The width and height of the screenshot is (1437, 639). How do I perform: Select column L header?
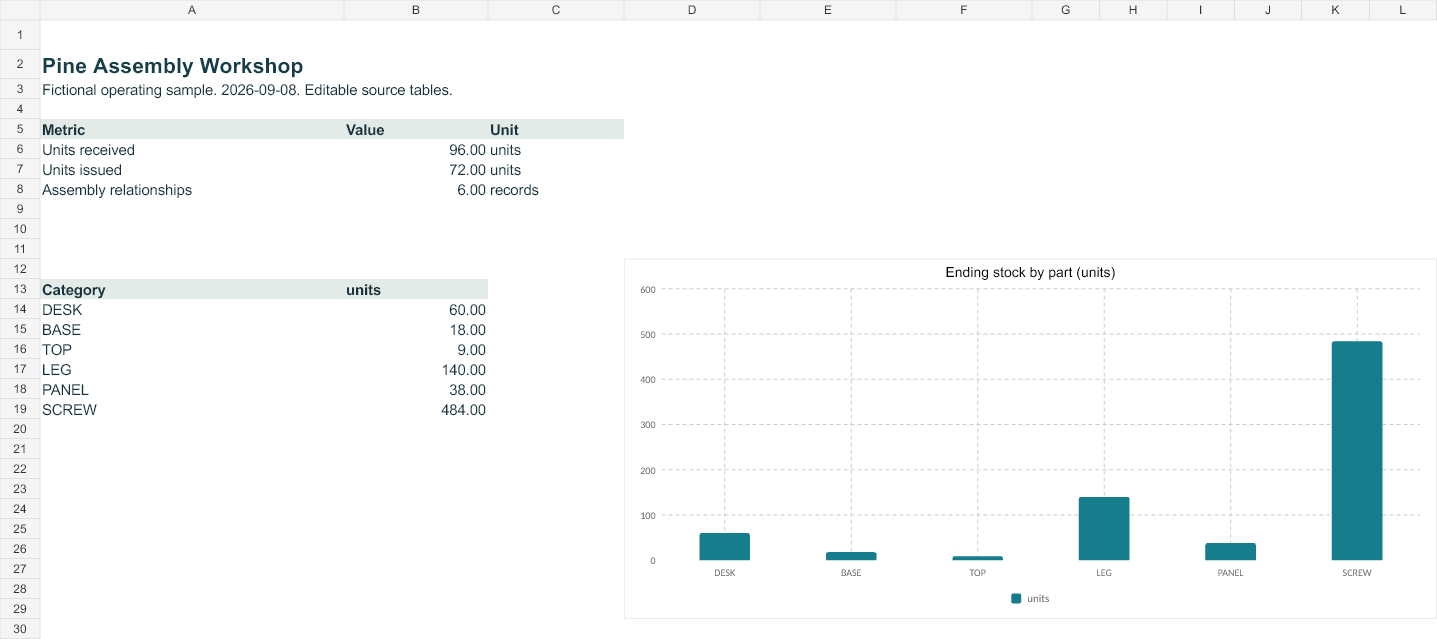(1403, 10)
